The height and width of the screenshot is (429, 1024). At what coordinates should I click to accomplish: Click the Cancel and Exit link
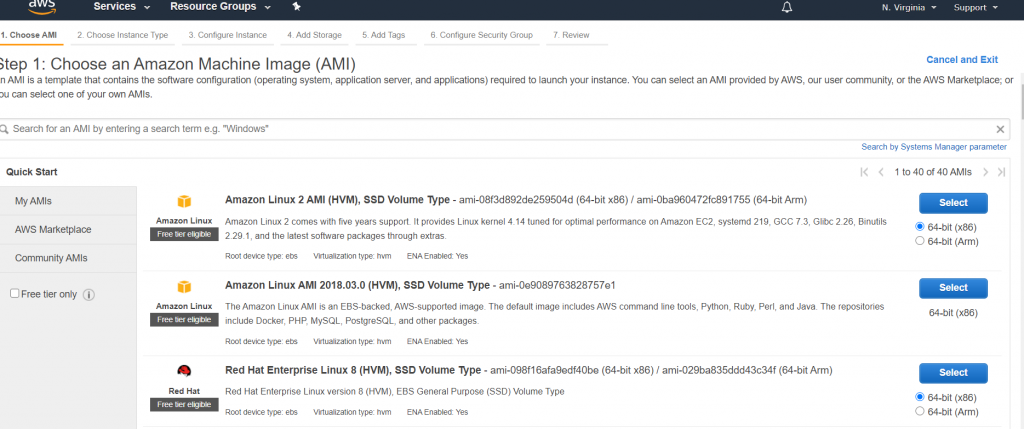(x=962, y=60)
